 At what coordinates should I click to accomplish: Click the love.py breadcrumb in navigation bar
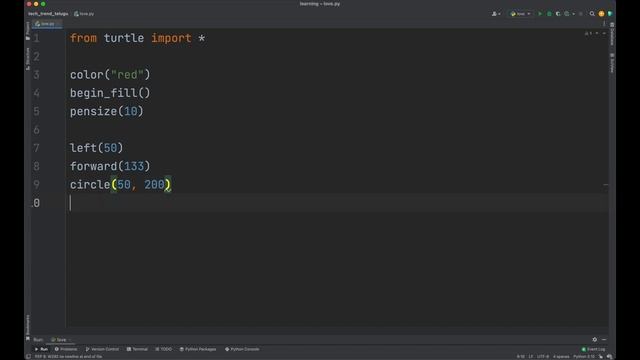point(84,14)
